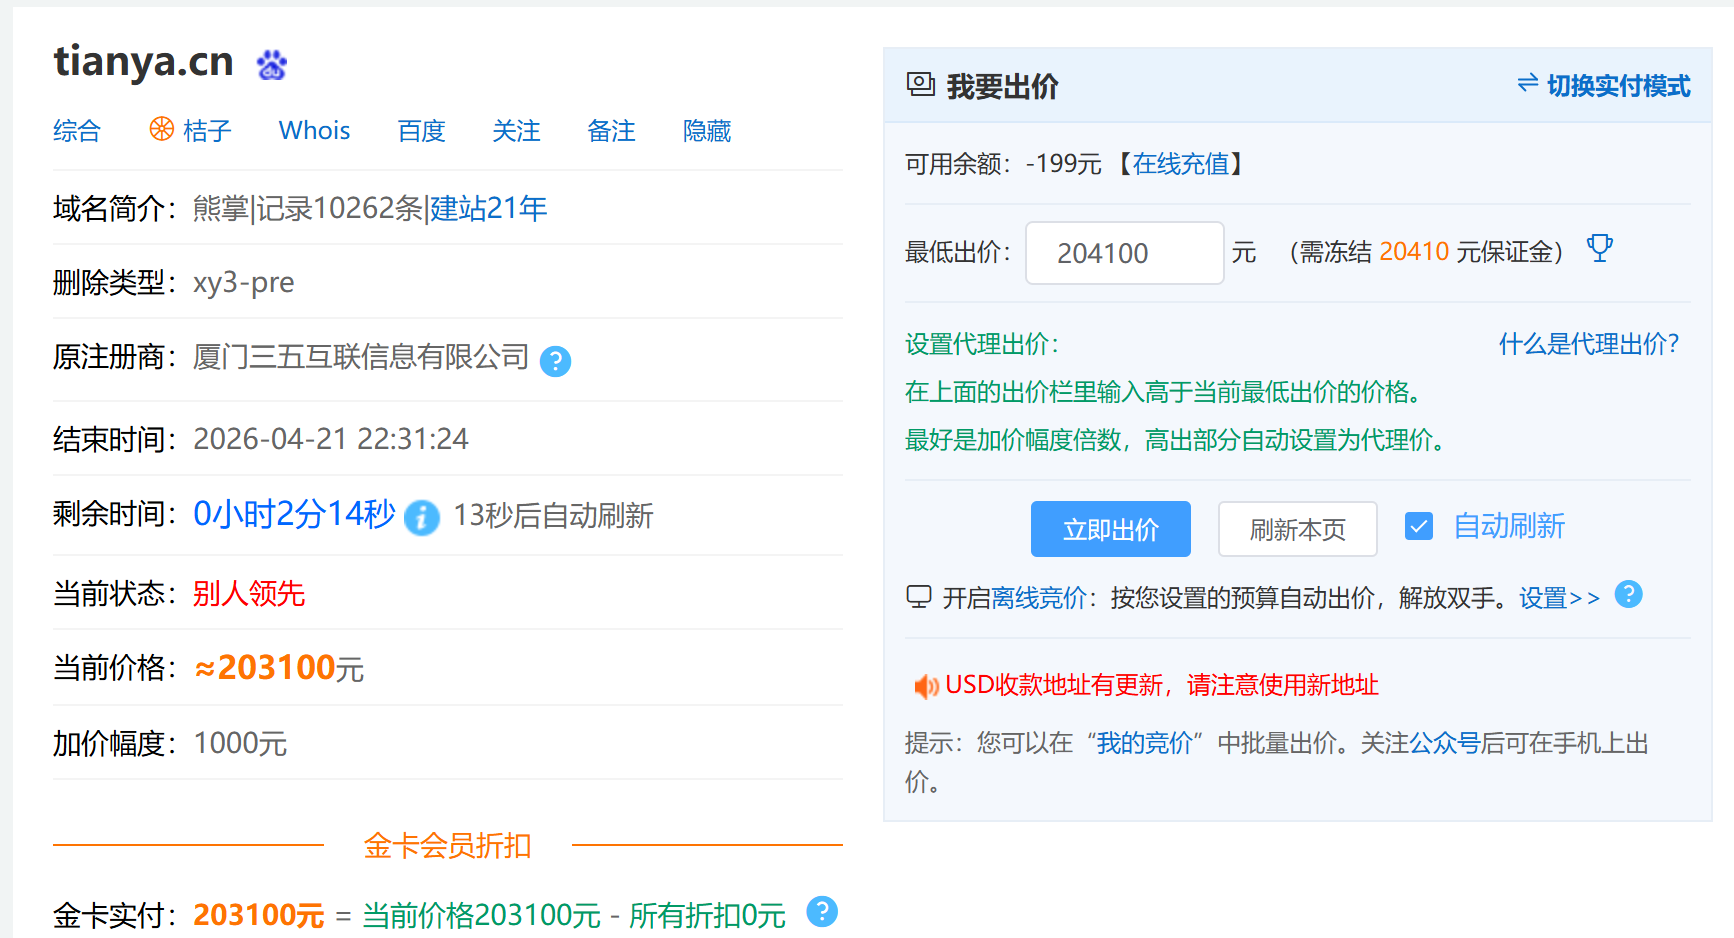1734x938 pixels.
Task: Click the end time 2026-04-21 22:31:24
Action: (331, 439)
